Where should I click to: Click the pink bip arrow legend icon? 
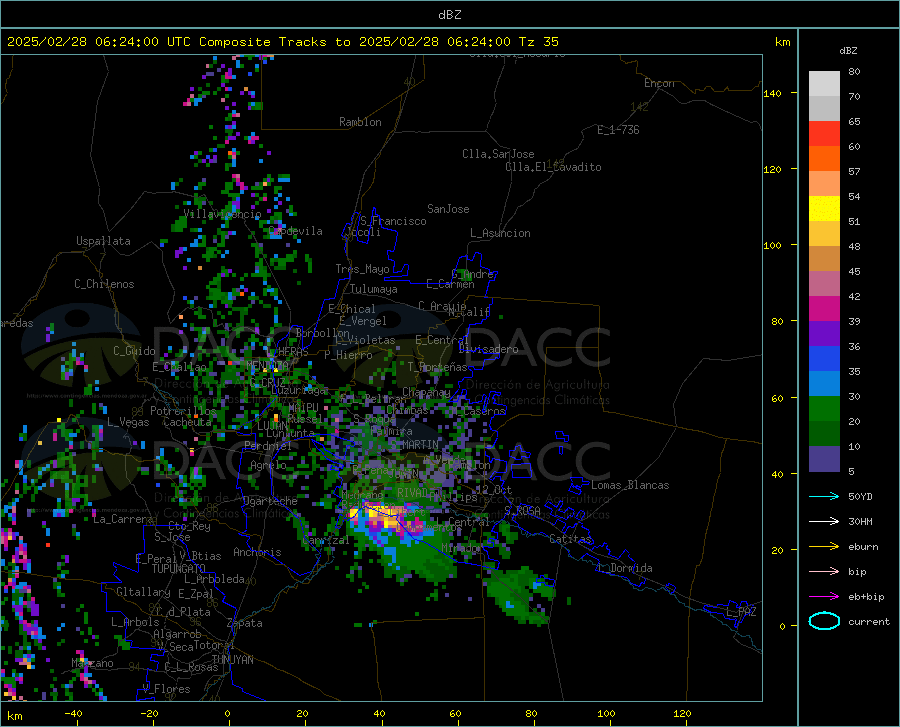(824, 571)
